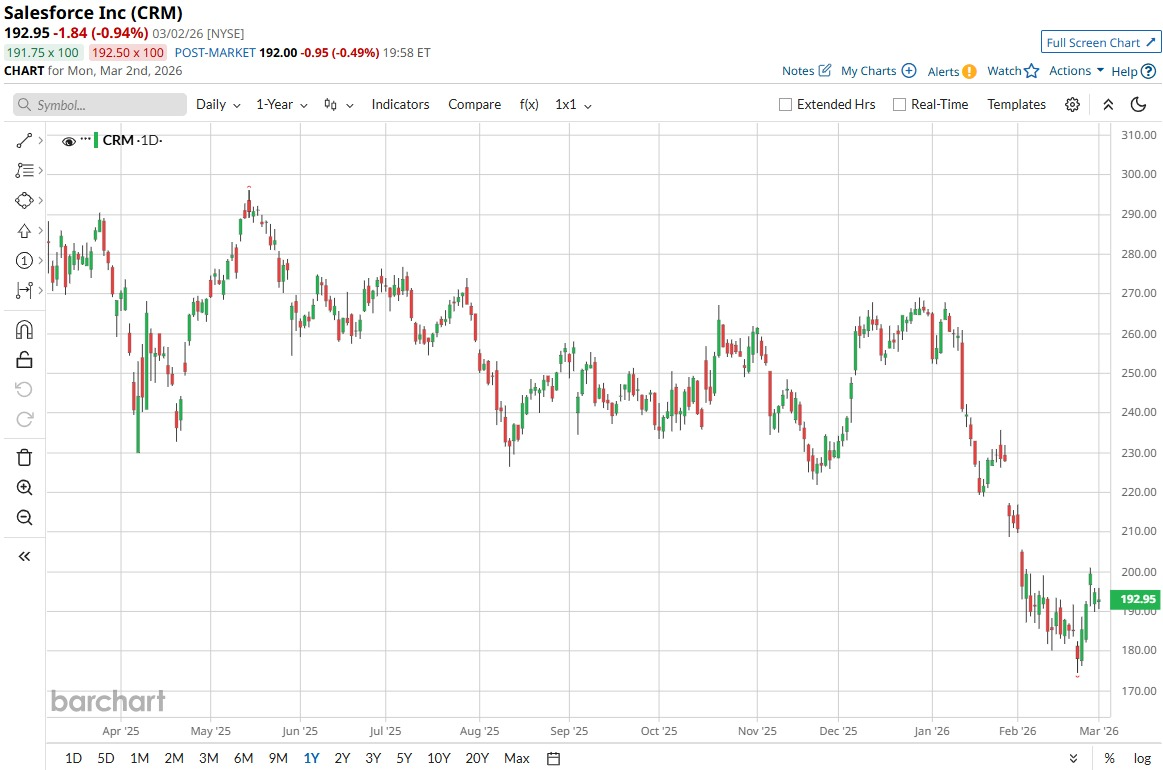Add CRM to Watch list
Screen dimensions: 1163x770
tap(1013, 70)
